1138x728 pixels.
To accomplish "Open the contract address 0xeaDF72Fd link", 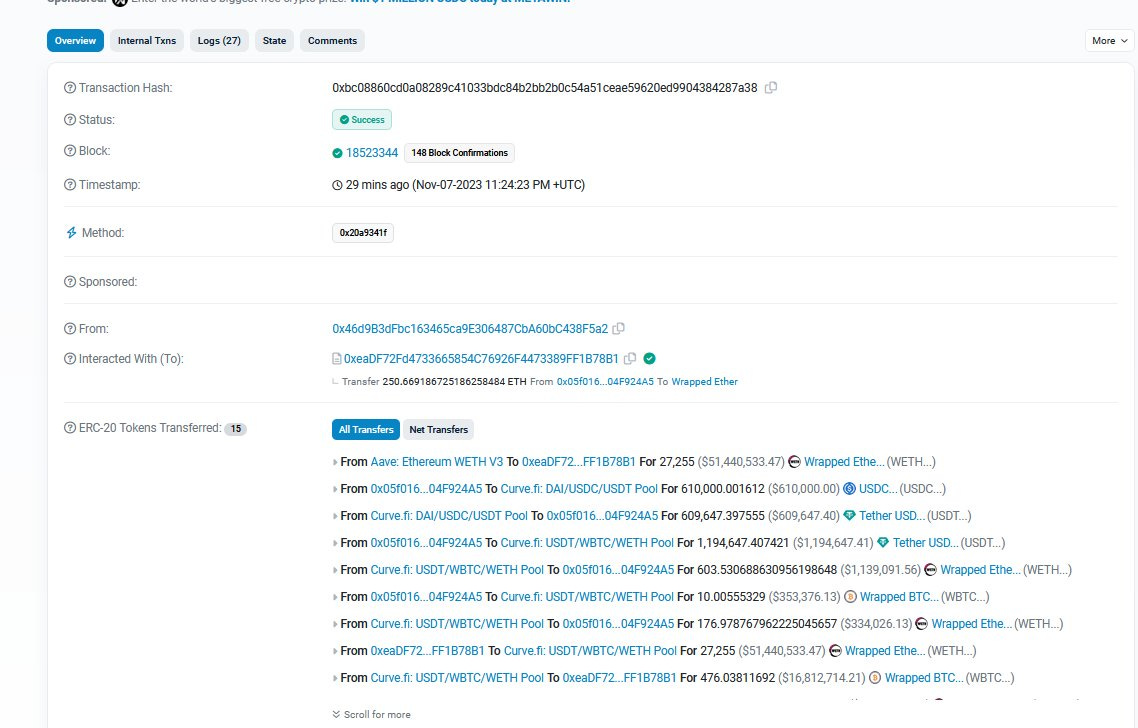I will coord(481,359).
